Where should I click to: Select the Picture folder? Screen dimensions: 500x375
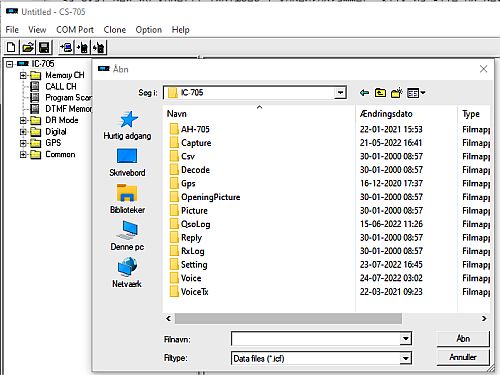(x=188, y=211)
